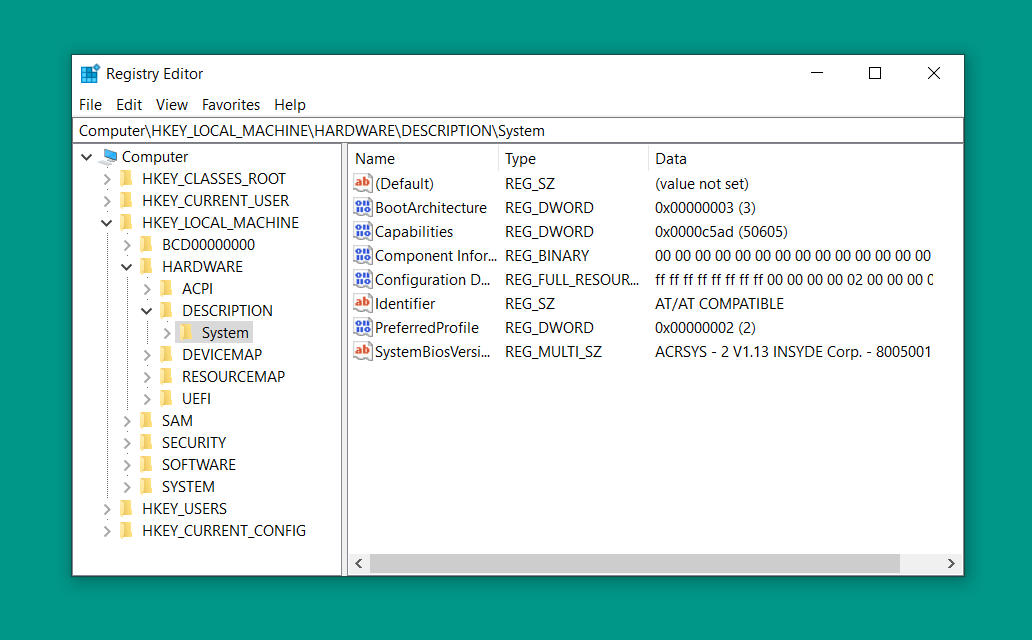Image resolution: width=1032 pixels, height=640 pixels.
Task: Click the SystemBiosVersion string value icon
Action: click(363, 351)
